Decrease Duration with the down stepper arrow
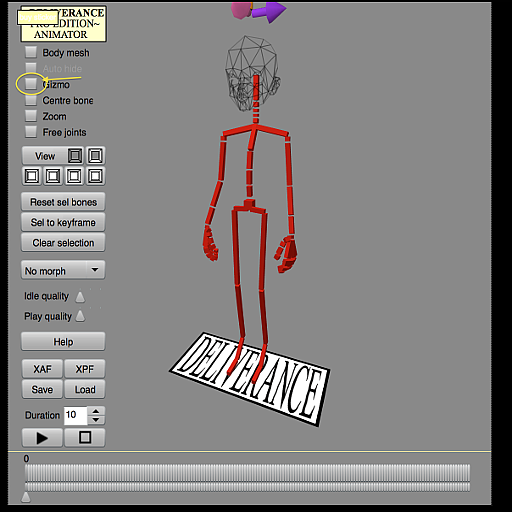This screenshot has height=512, width=512. pyautogui.click(x=96, y=420)
